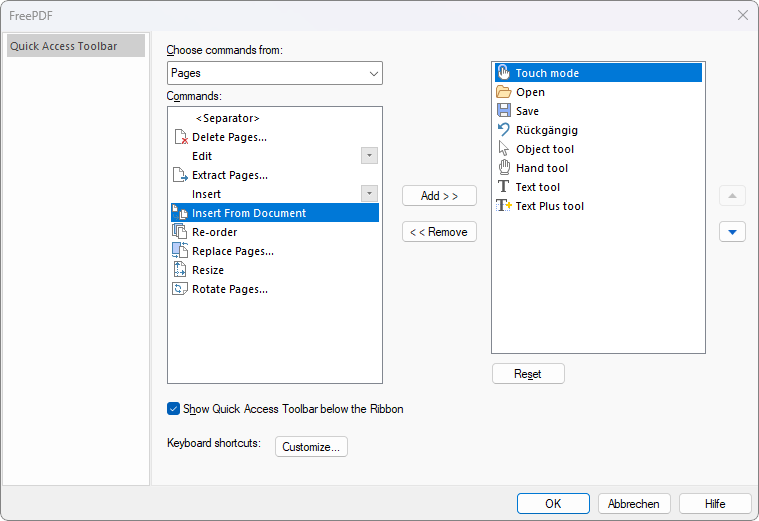Select Extract Pages command in list
Screen dimensions: 759x521
[x=230, y=175]
